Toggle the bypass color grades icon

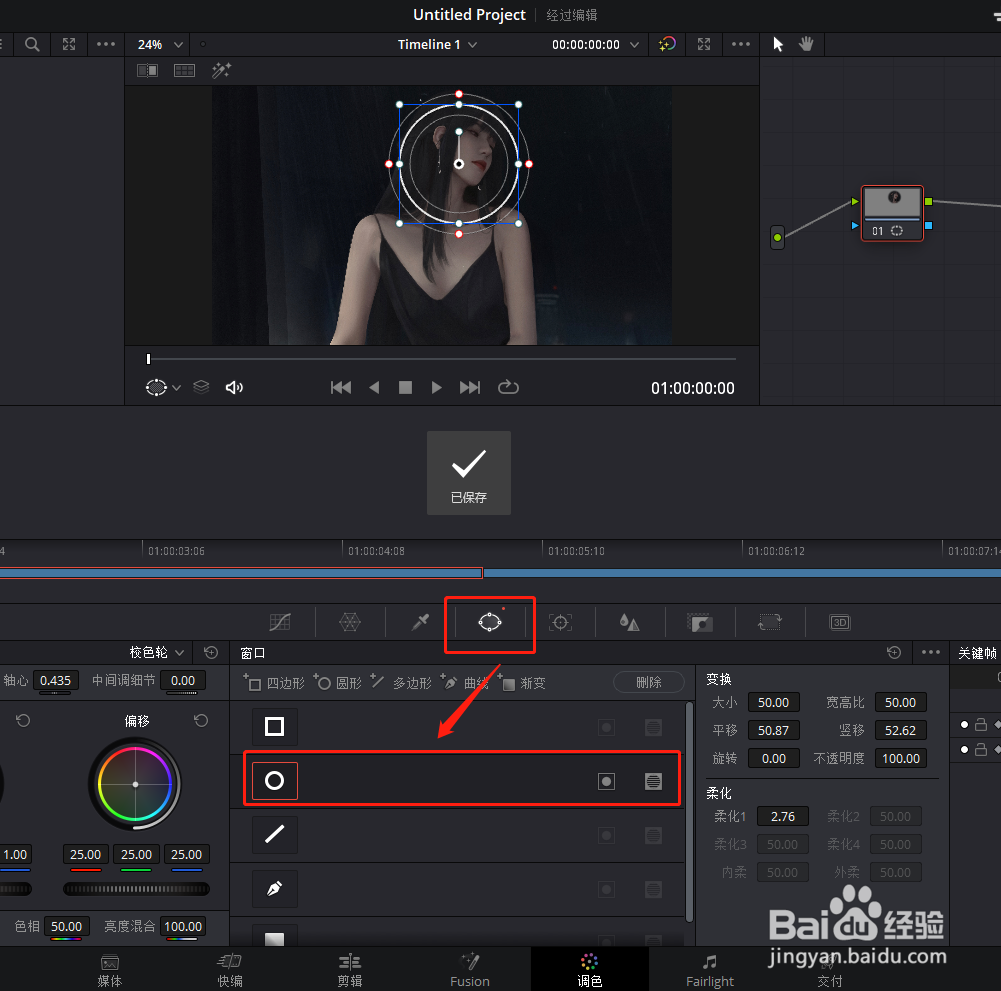coord(667,44)
